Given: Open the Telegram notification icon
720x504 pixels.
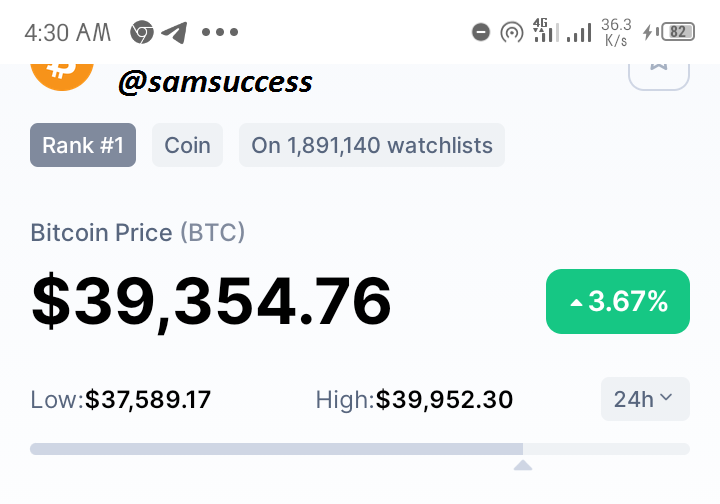Looking at the screenshot, I should pyautogui.click(x=174, y=33).
